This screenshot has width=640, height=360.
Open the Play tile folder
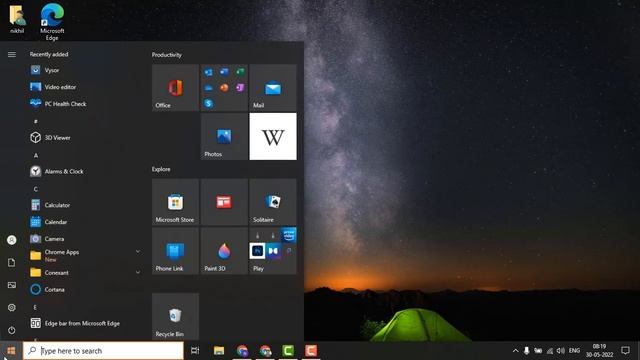point(273,251)
